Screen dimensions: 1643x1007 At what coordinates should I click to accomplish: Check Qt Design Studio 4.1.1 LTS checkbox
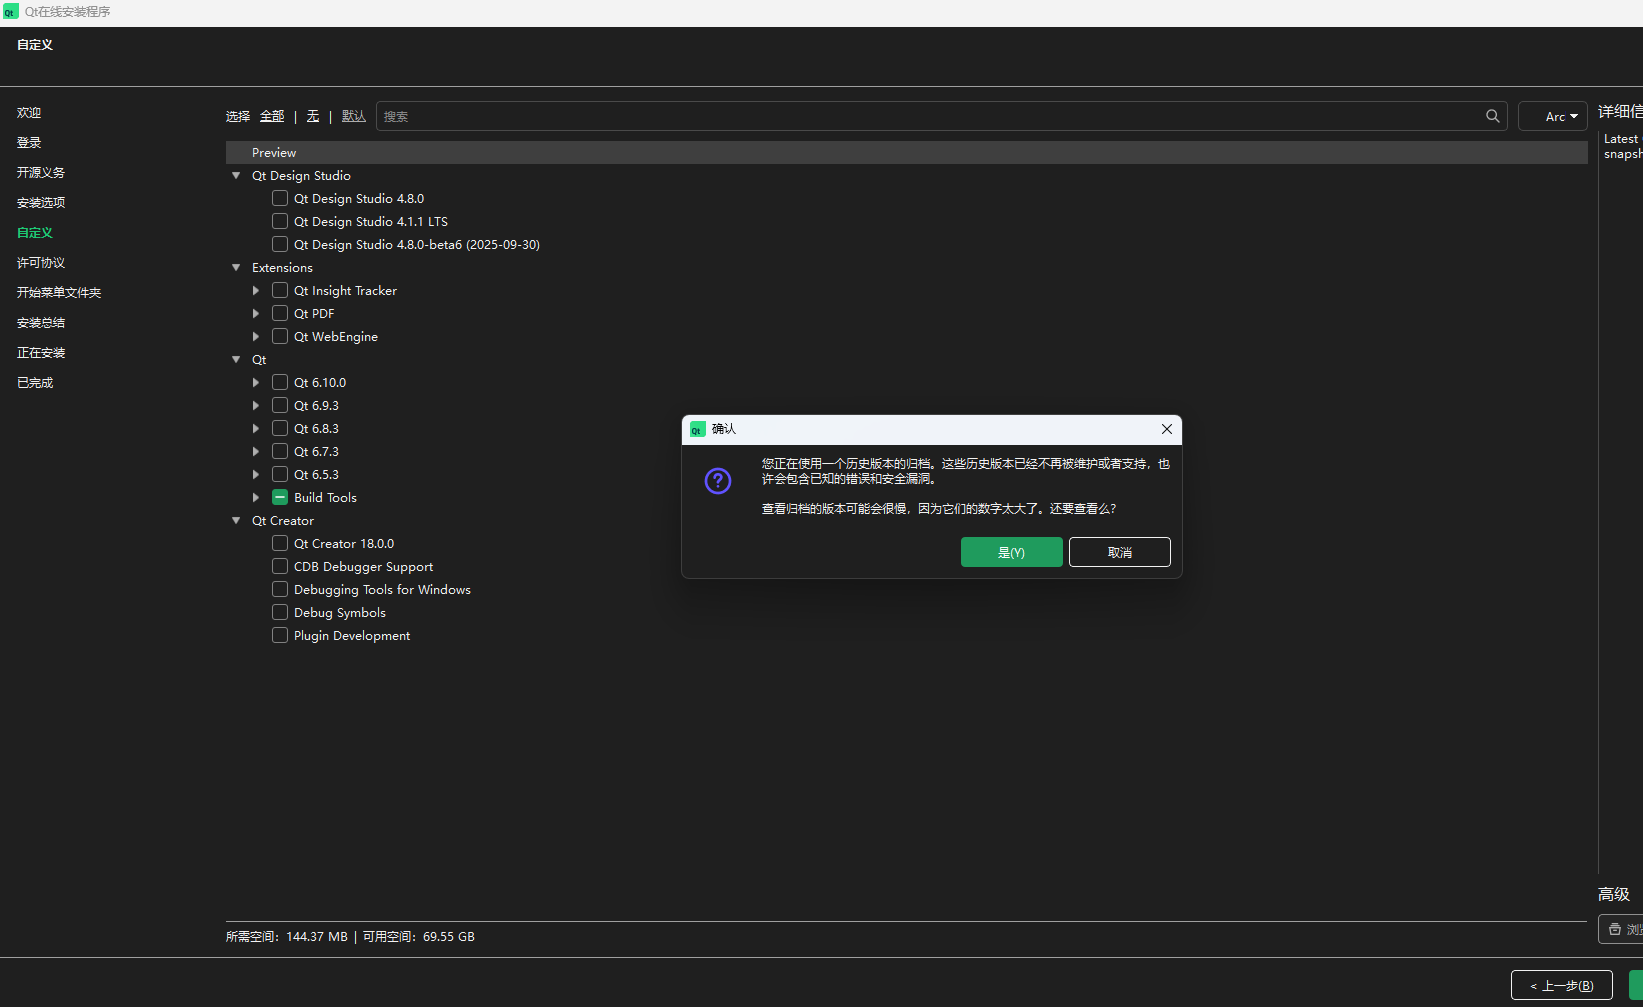tap(280, 221)
